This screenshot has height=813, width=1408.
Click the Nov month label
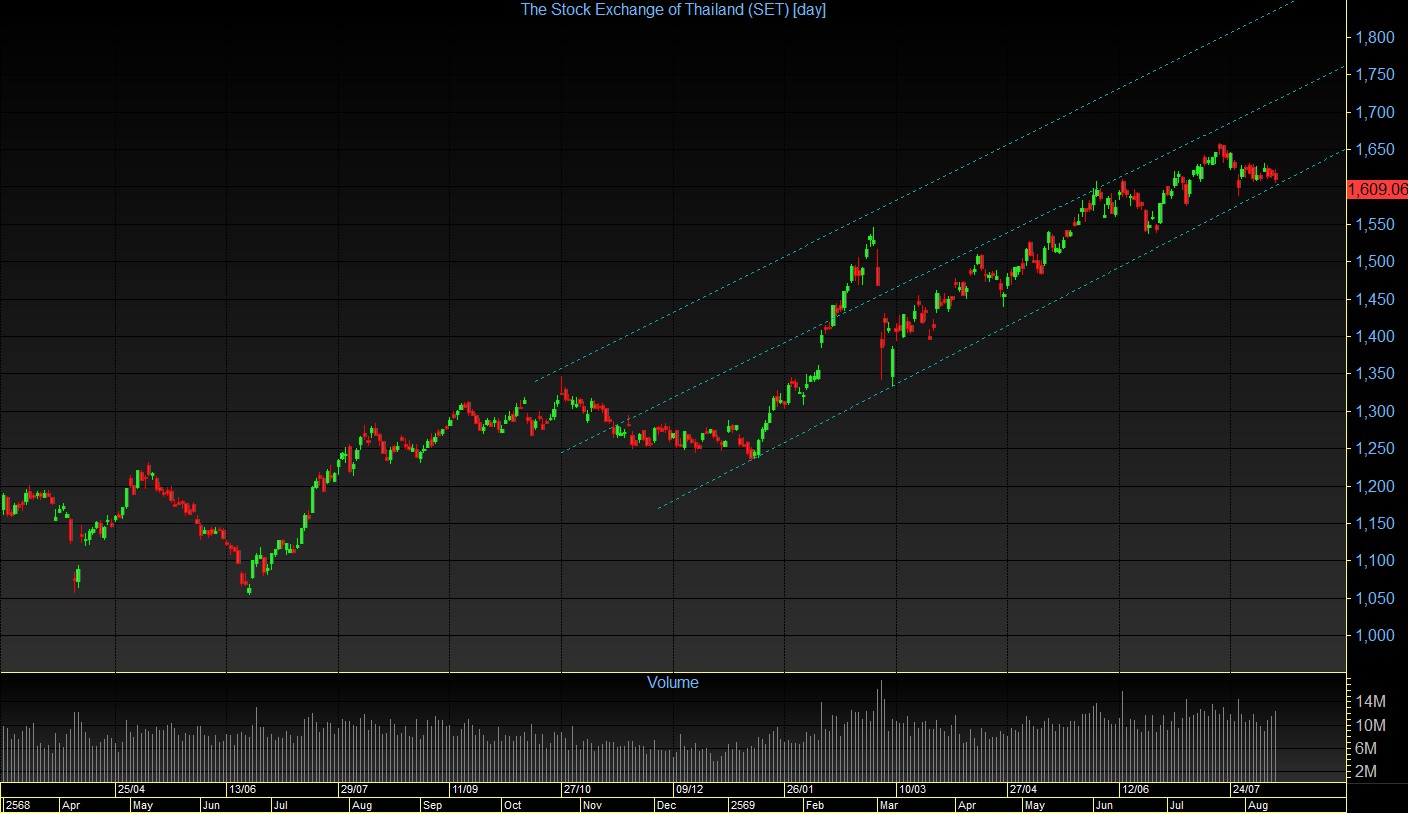coord(590,805)
